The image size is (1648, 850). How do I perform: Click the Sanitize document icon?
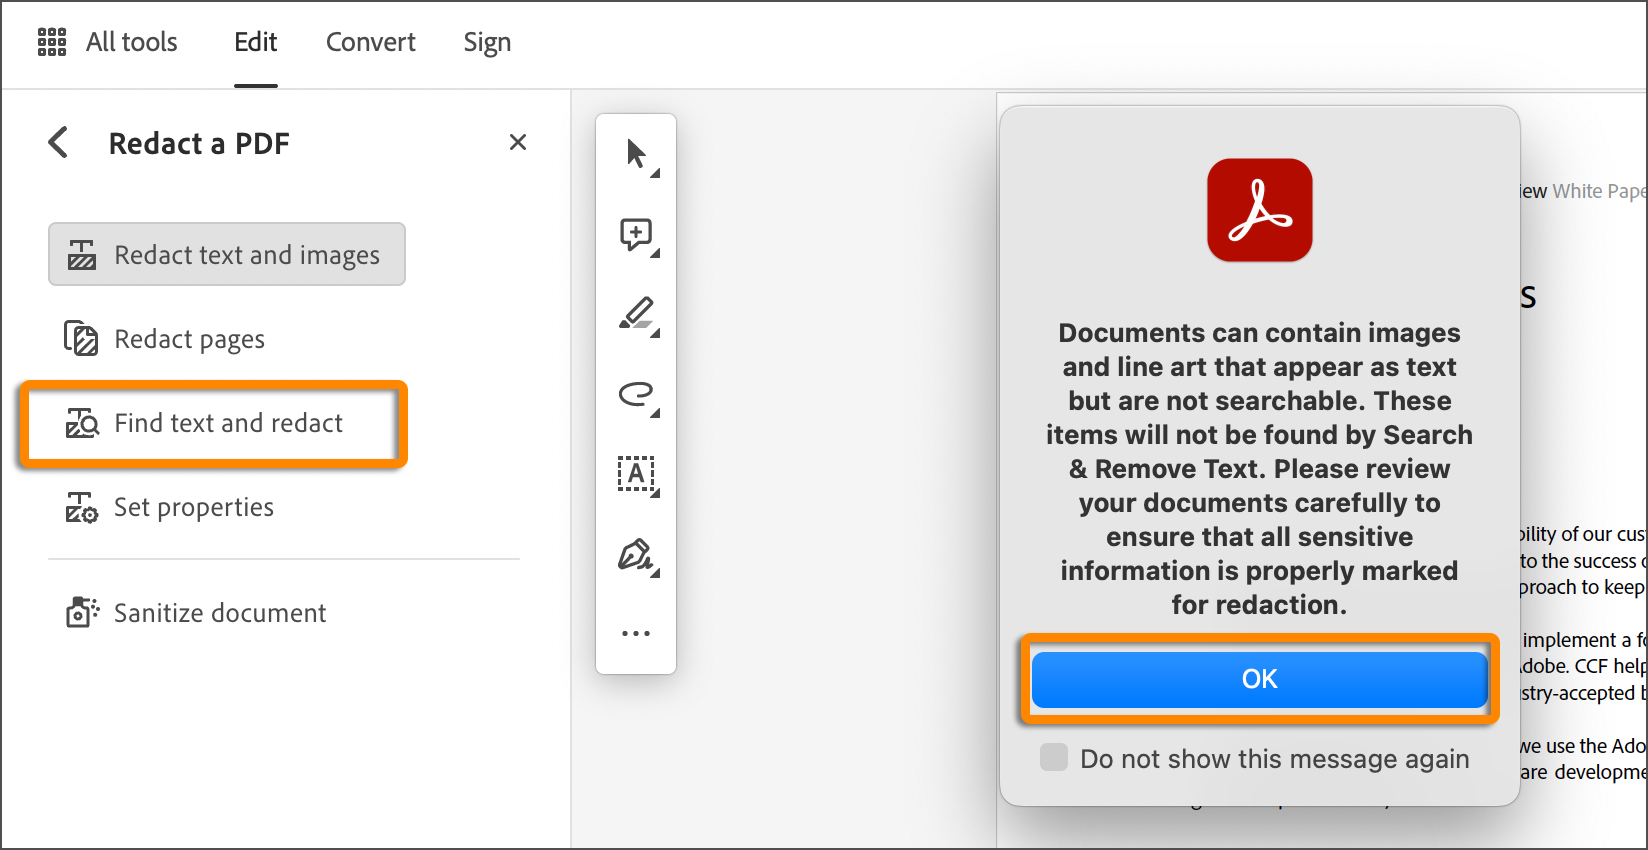coord(82,612)
